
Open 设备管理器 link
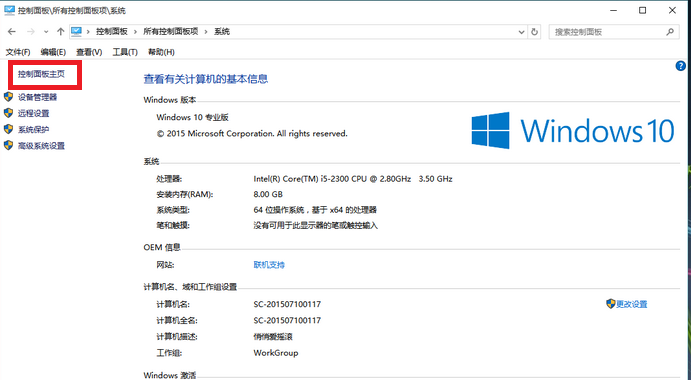click(37, 97)
